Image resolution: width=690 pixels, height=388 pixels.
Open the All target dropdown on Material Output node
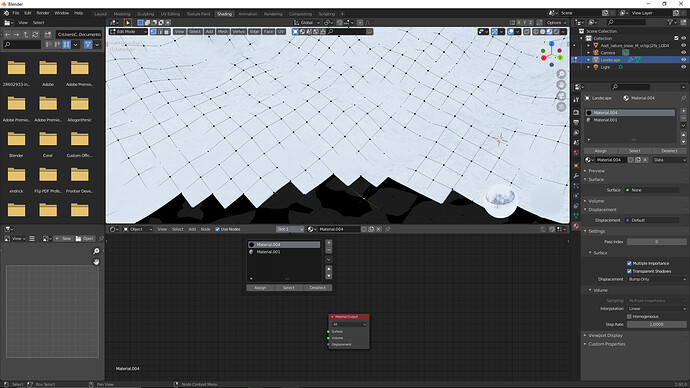[x=349, y=325]
